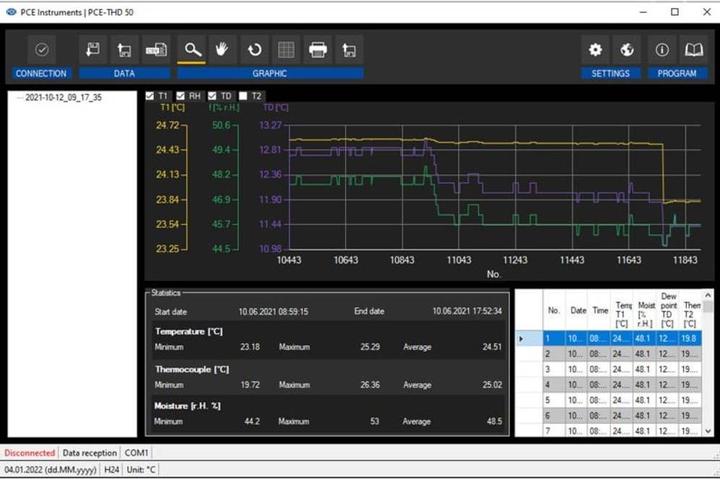Image resolution: width=720 pixels, height=479 pixels.
Task: Click the T1 axis value 24.72
Action: coord(168,125)
